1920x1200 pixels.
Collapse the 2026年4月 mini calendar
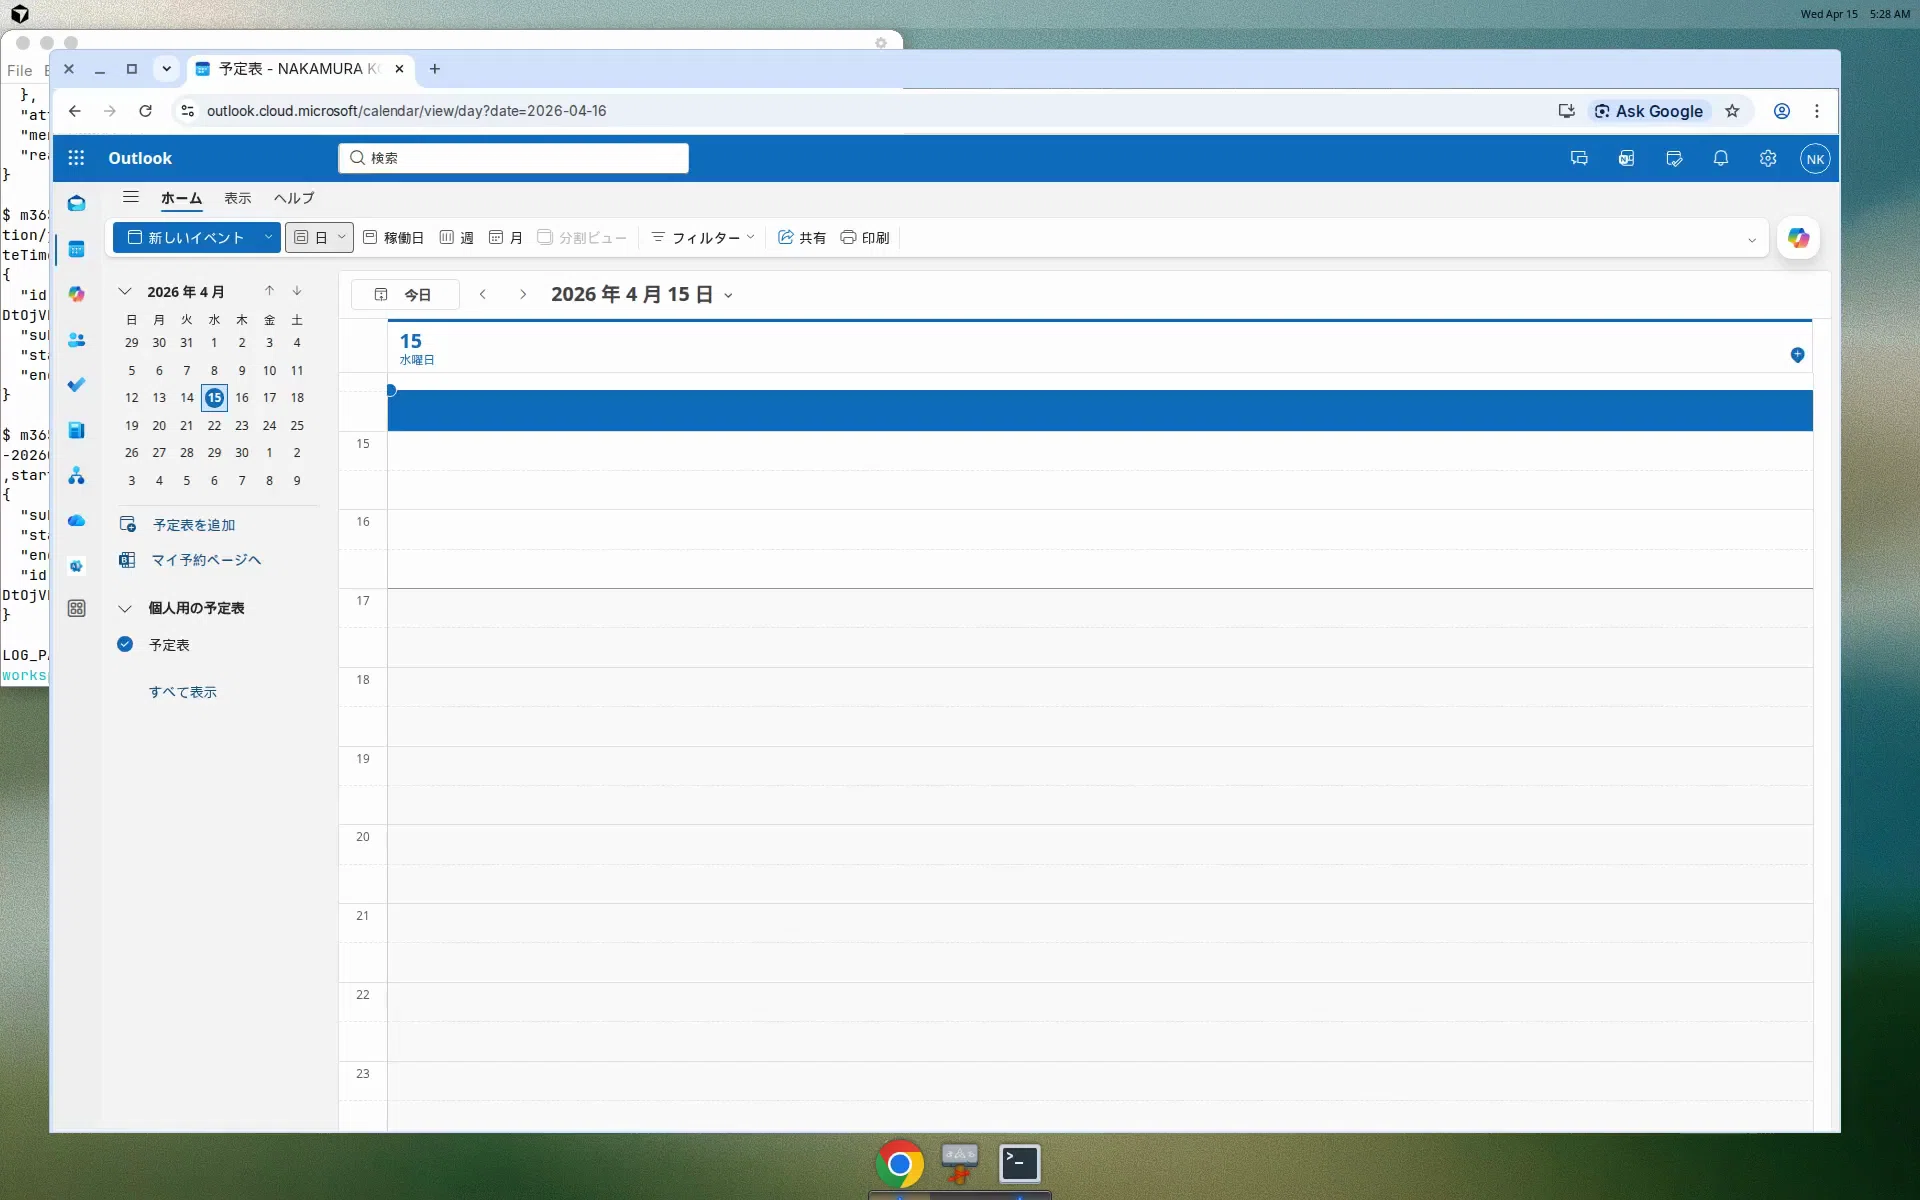pyautogui.click(x=125, y=292)
